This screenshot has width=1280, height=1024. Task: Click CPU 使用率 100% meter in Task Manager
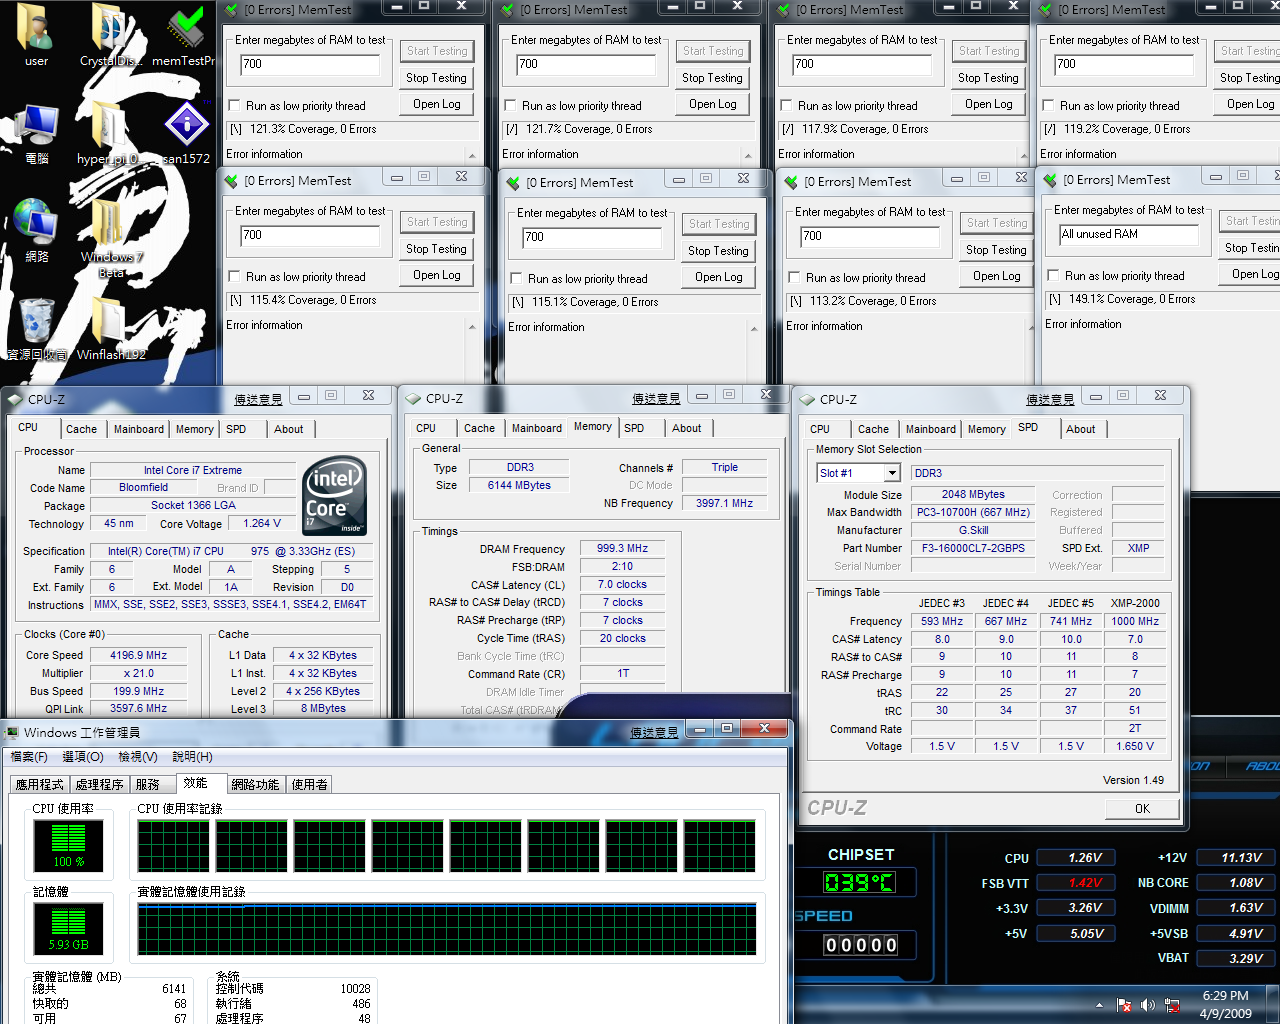pyautogui.click(x=68, y=845)
